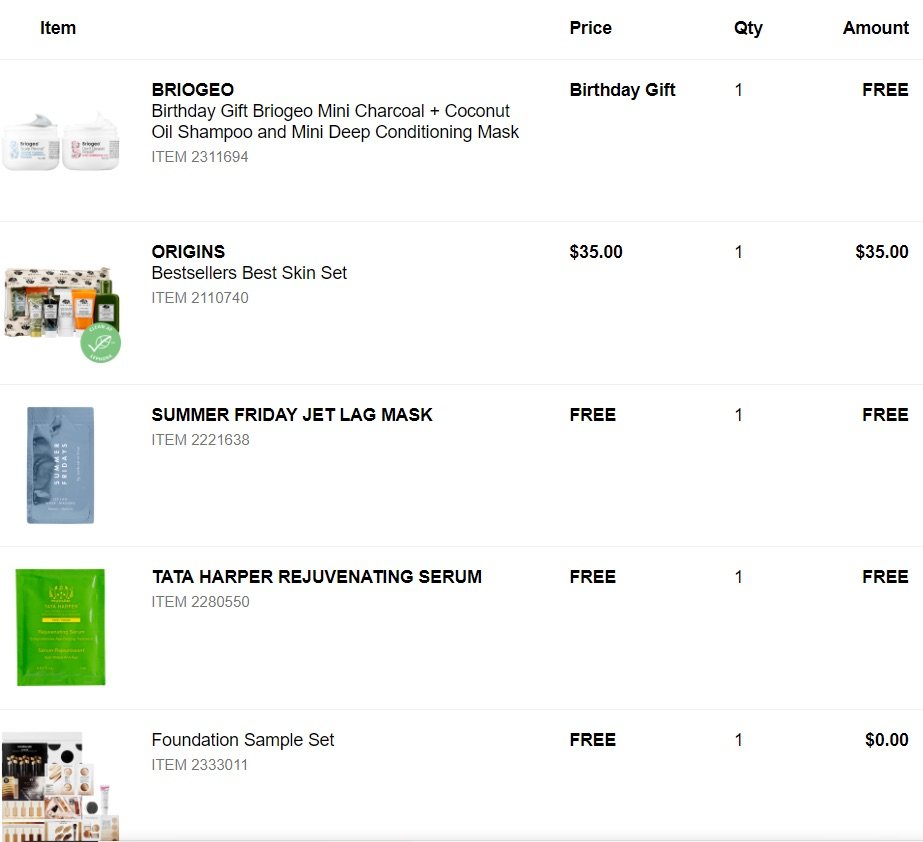The image size is (923, 842).
Task: Click the Bestsellers Best Skin Set title
Action: [249, 273]
